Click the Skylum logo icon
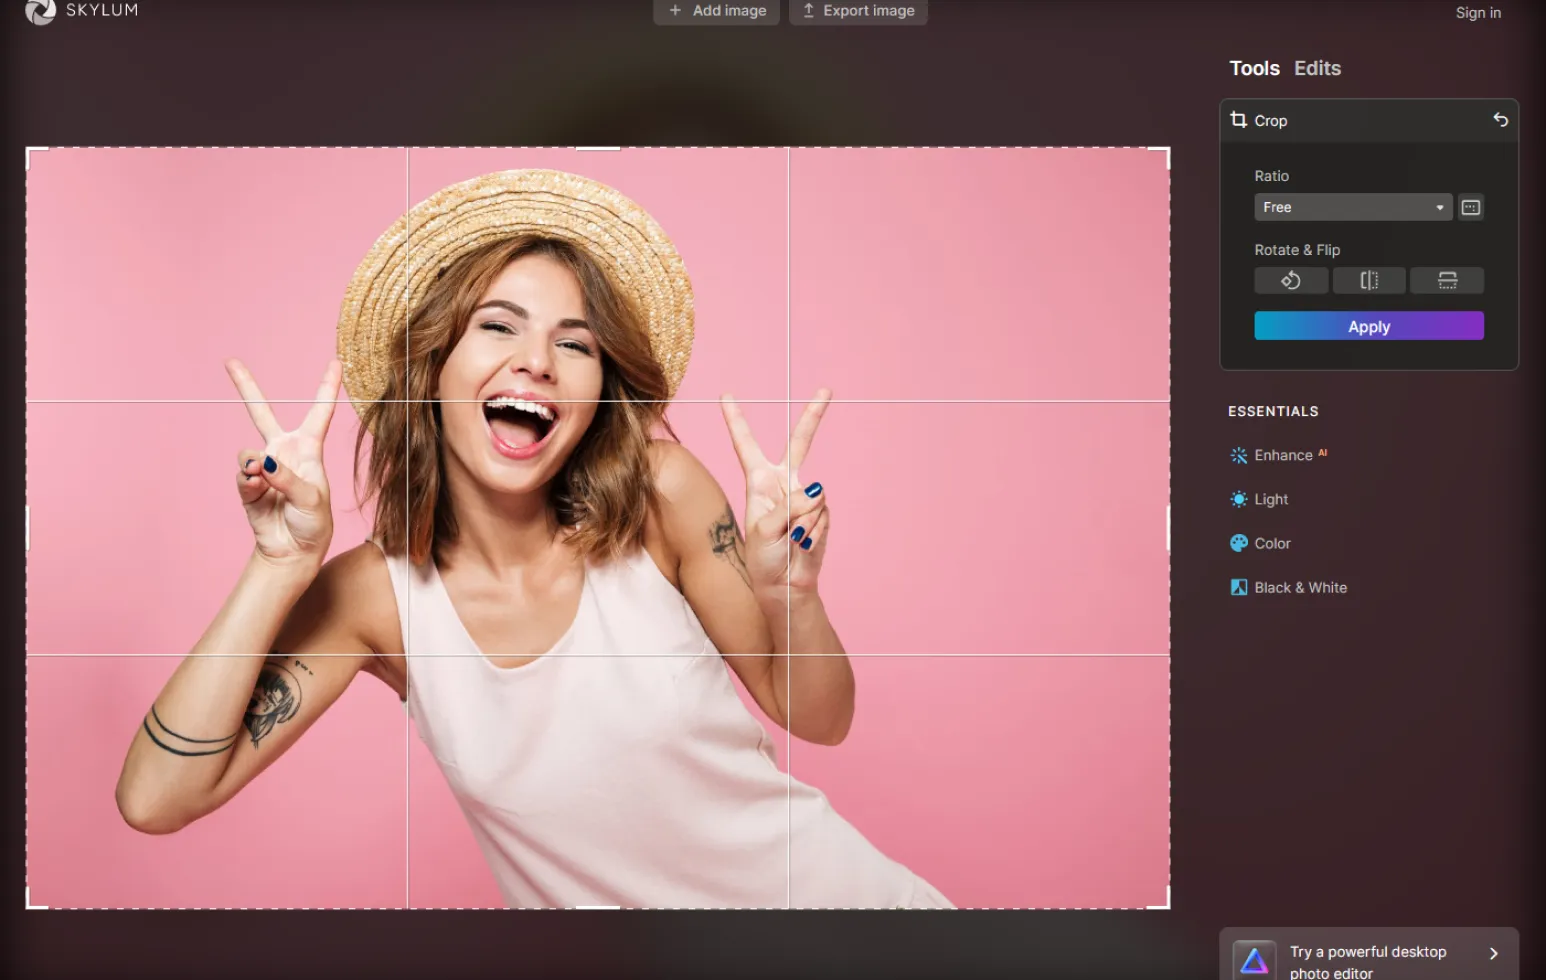This screenshot has height=980, width=1546. coord(40,11)
